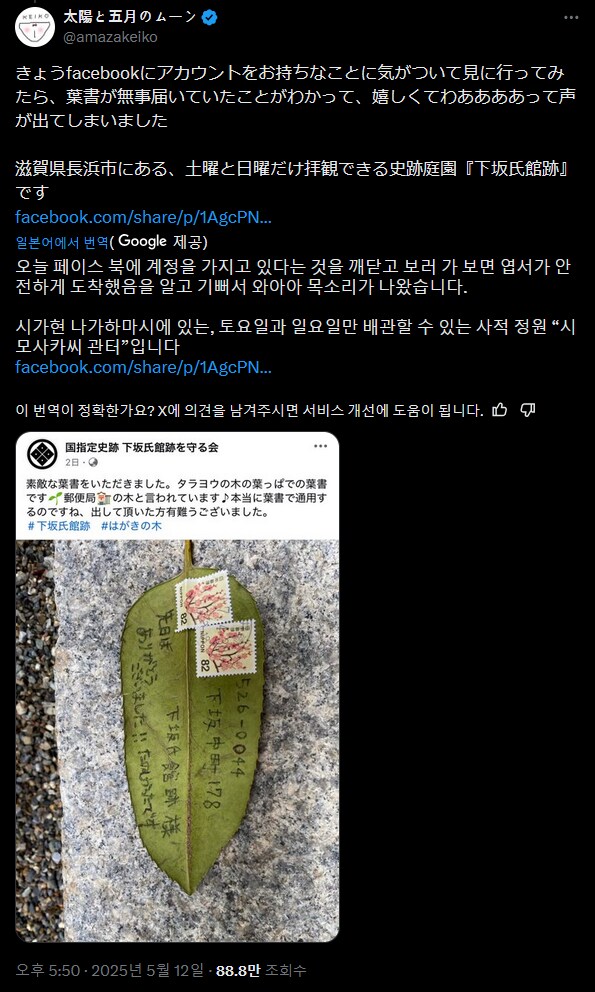Open three-dot menu on embedded Facebook post
This screenshot has height=992, width=595.
[x=321, y=447]
